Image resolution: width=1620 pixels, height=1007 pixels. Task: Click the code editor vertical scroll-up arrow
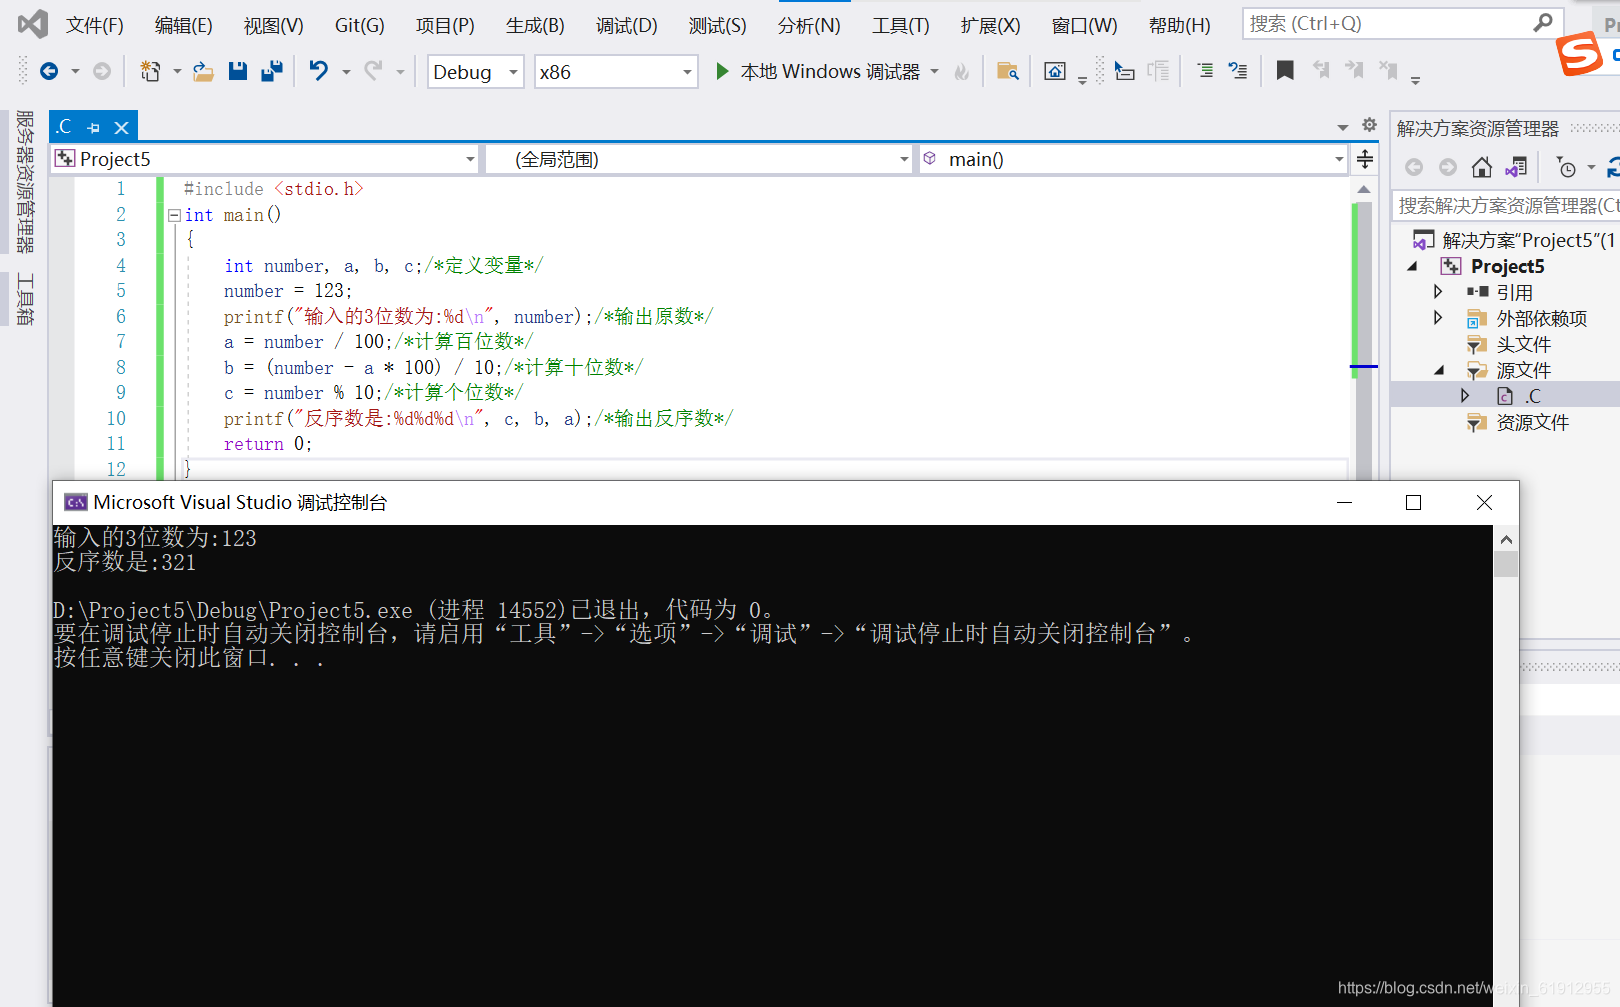tap(1363, 189)
